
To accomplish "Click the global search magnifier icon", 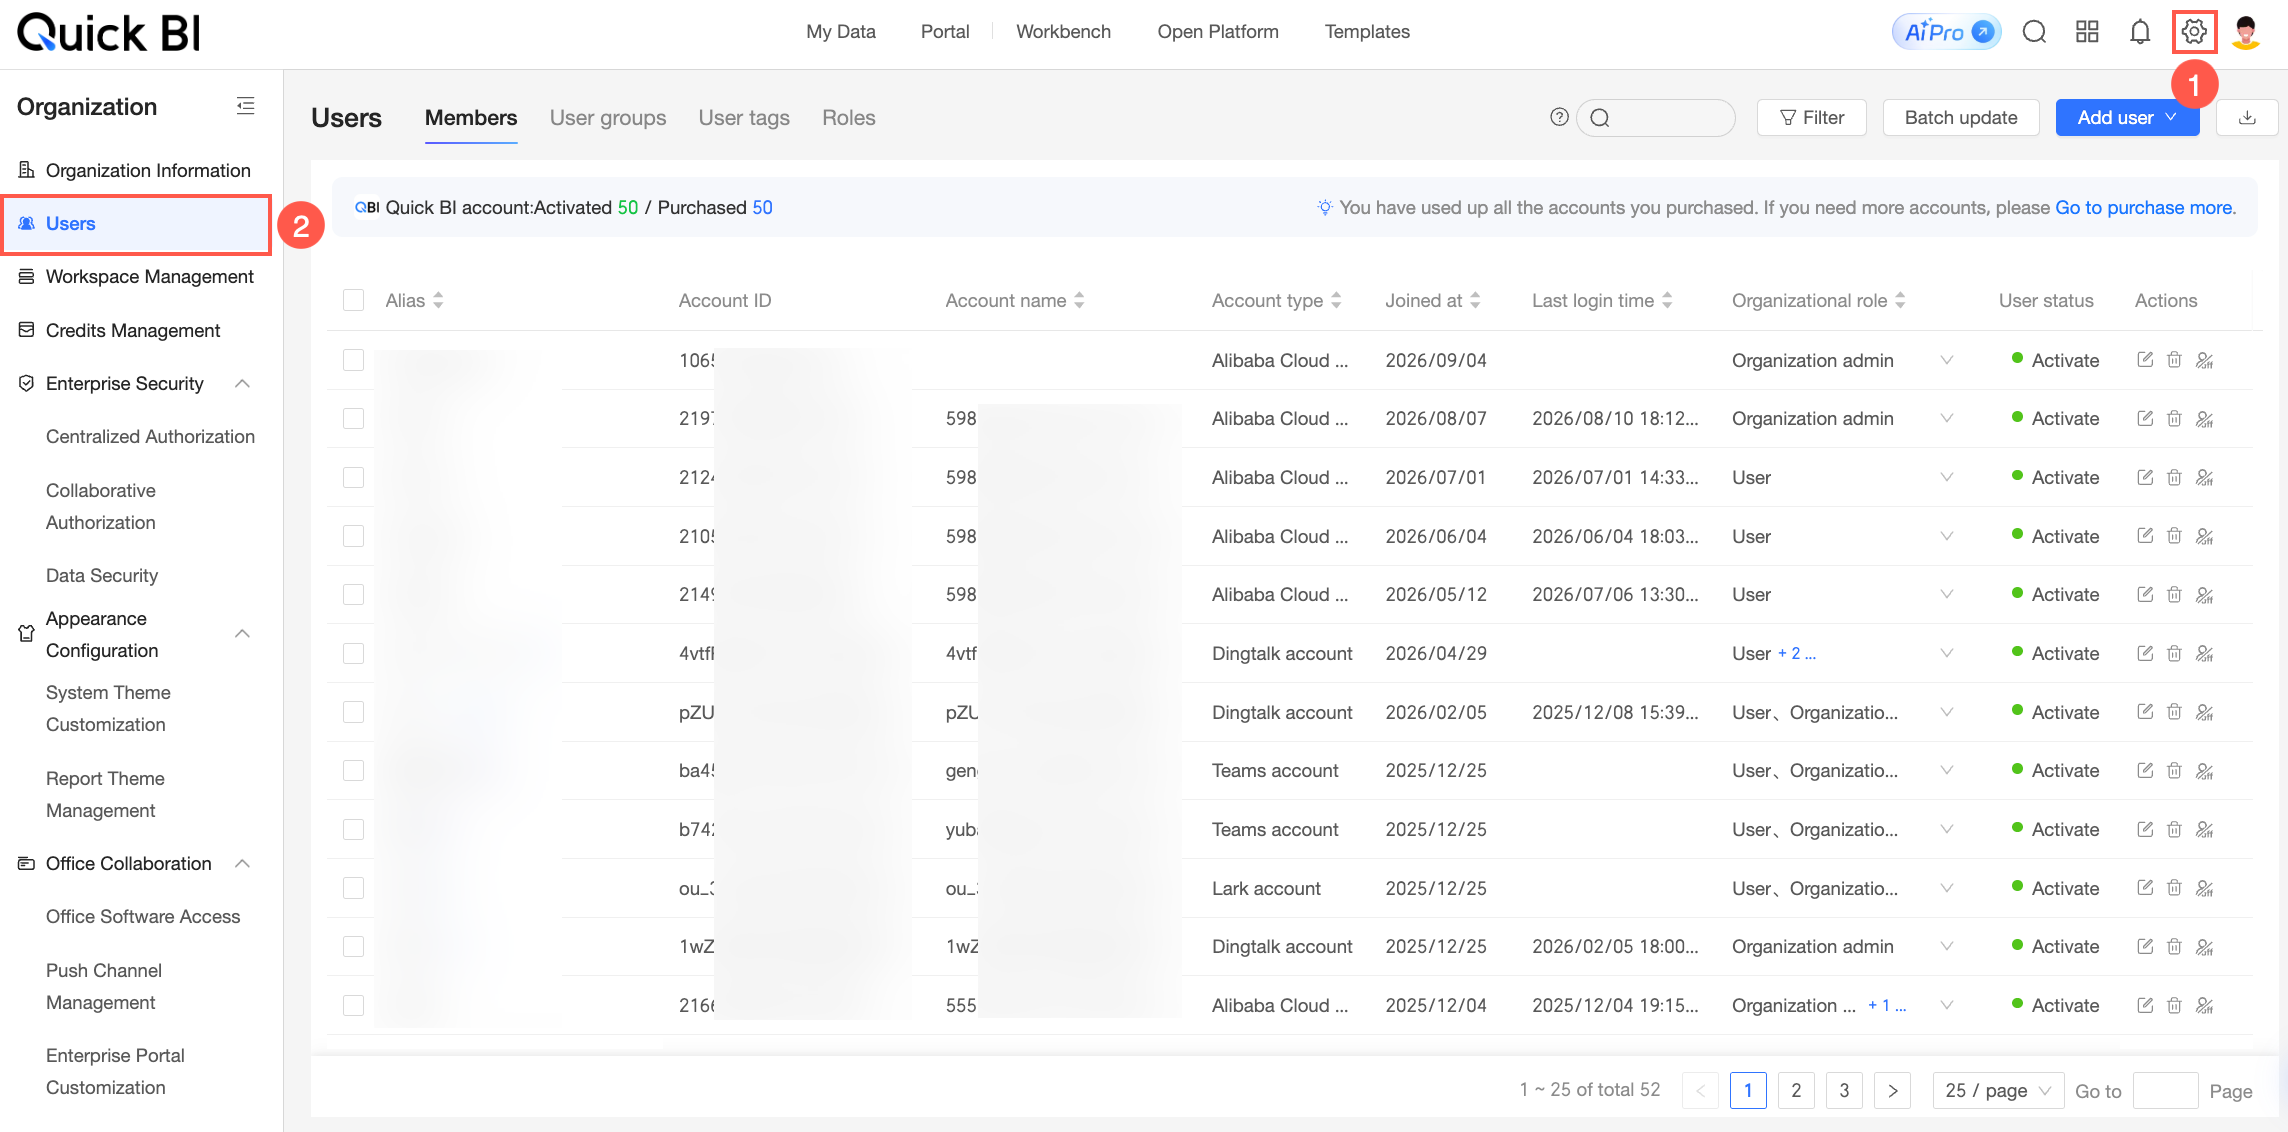I will click(x=2034, y=32).
